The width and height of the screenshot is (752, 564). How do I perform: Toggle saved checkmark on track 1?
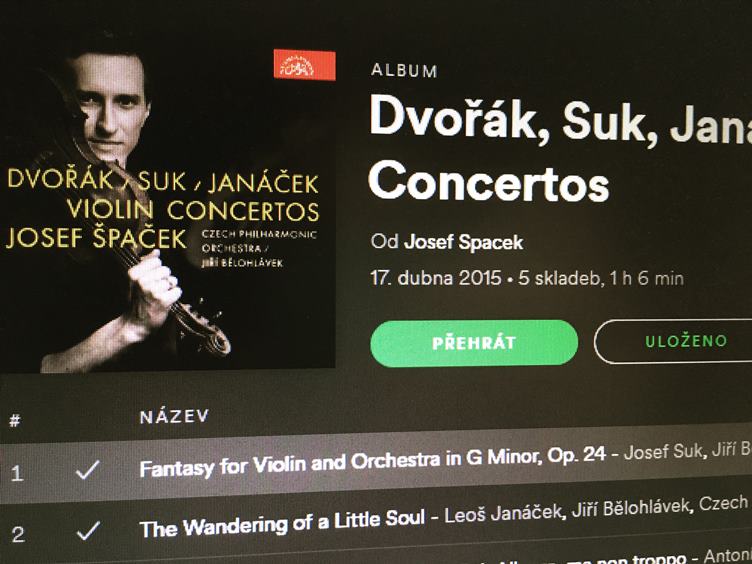[x=88, y=470]
